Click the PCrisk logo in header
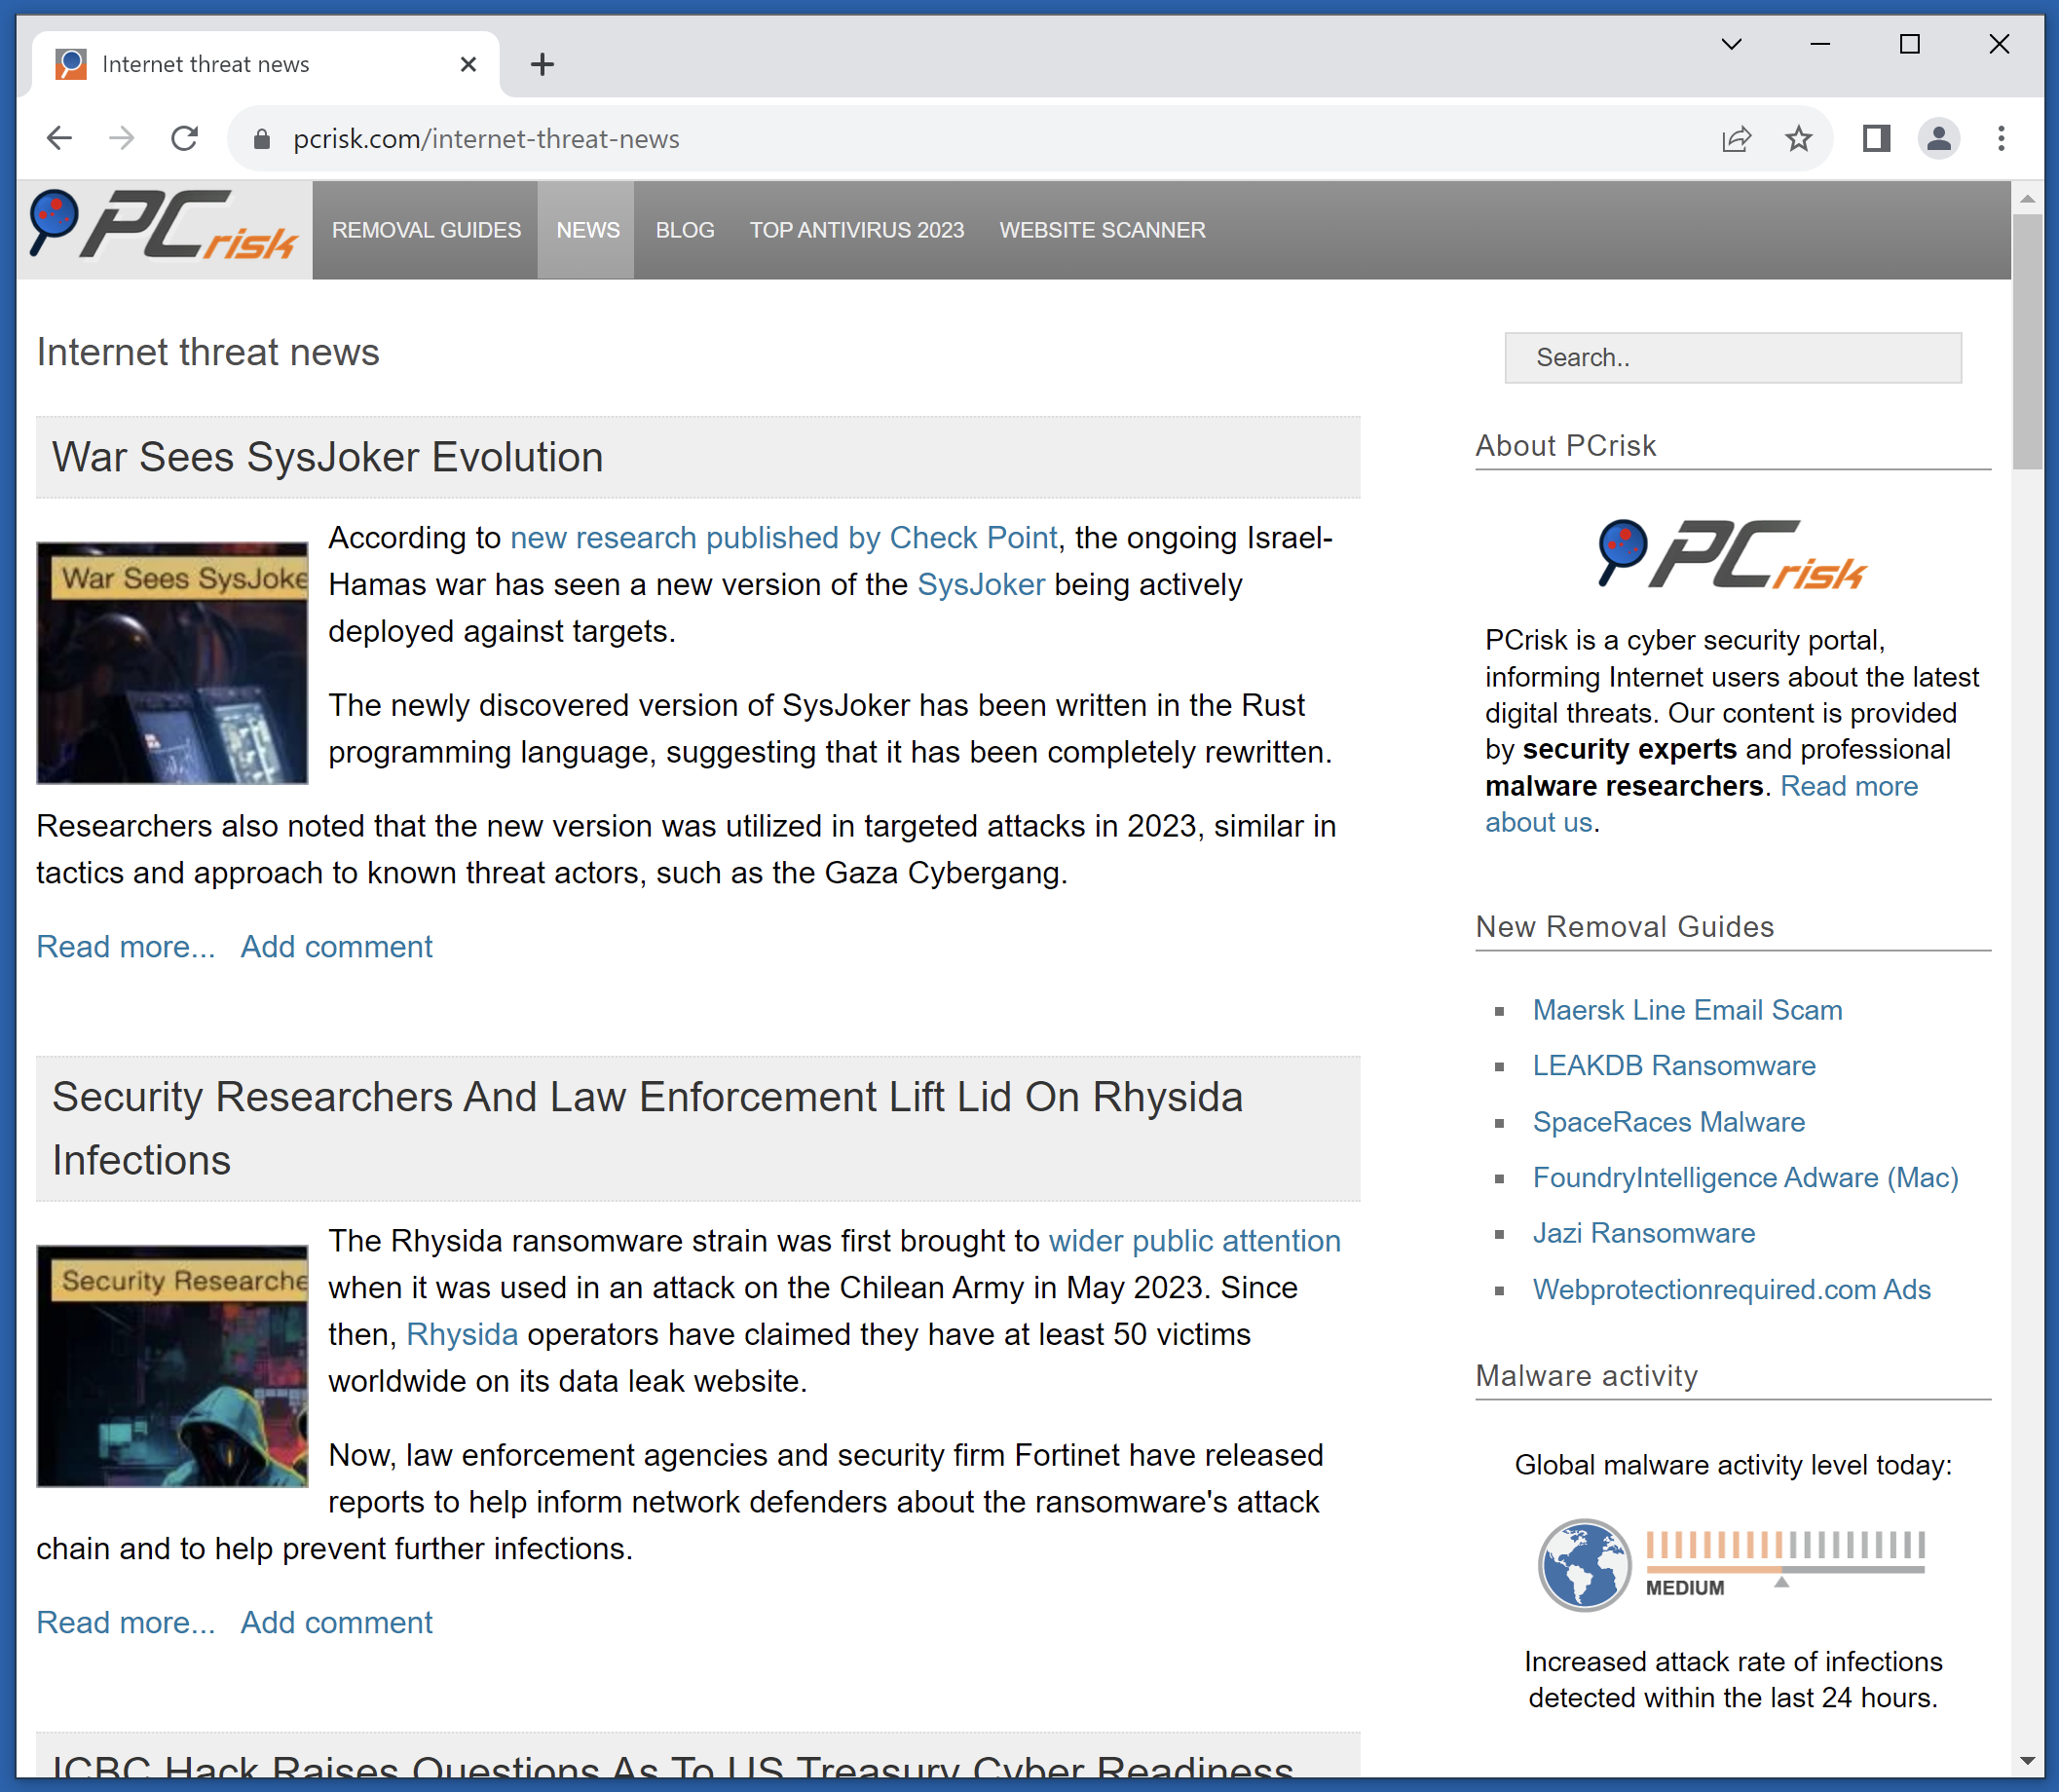The image size is (2059, 1792). [x=164, y=224]
